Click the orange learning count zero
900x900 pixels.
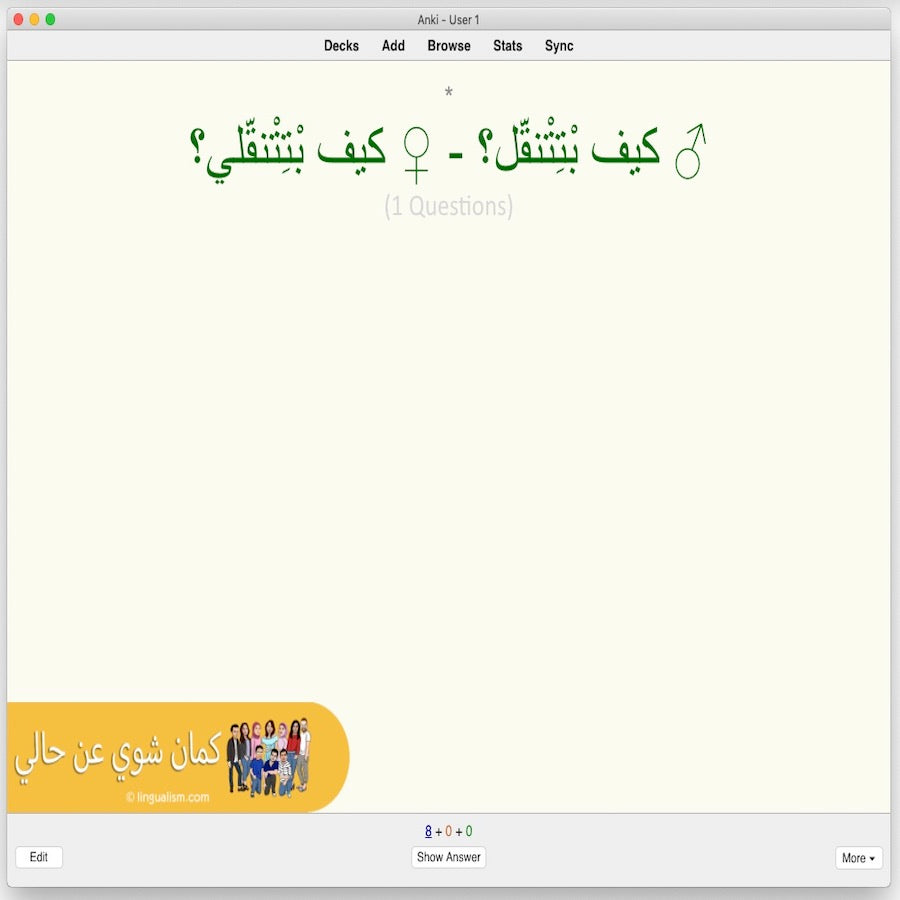point(446,830)
